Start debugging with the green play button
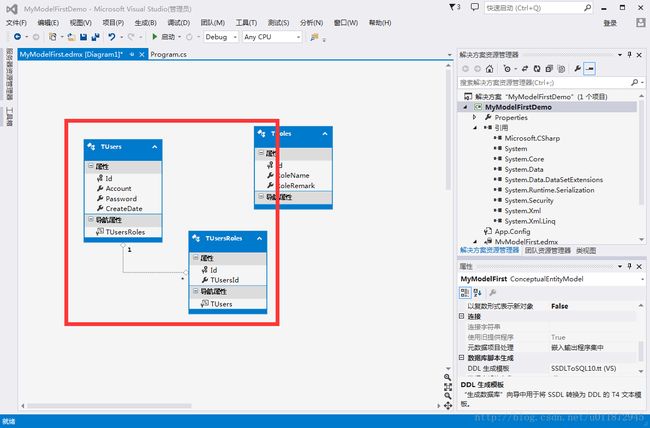Viewport: 650px width, 428px height. (x=155, y=37)
